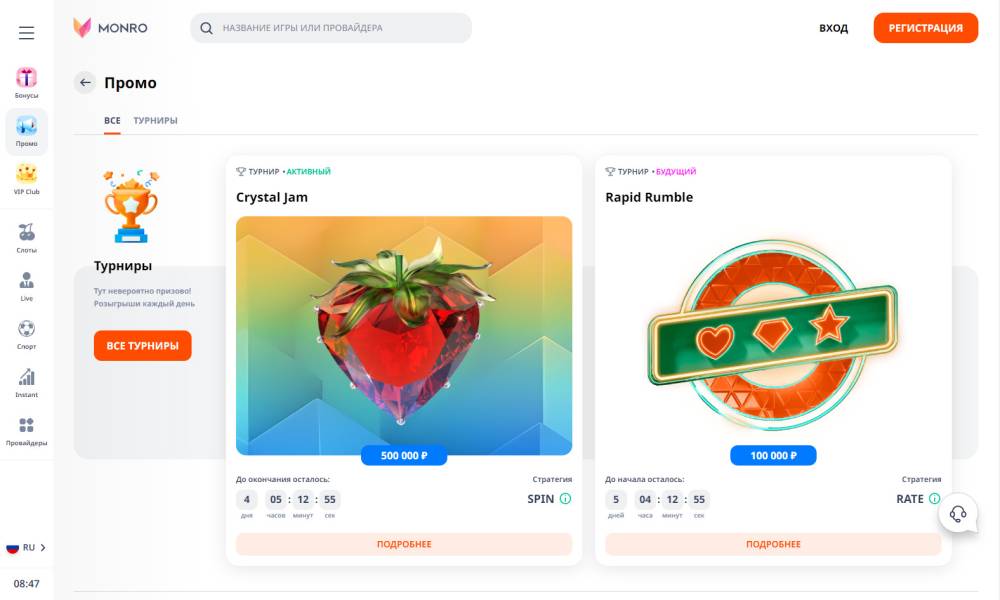Open the Crystal Jam tournament image
Viewport: 1000px width, 600px height.
click(404, 336)
